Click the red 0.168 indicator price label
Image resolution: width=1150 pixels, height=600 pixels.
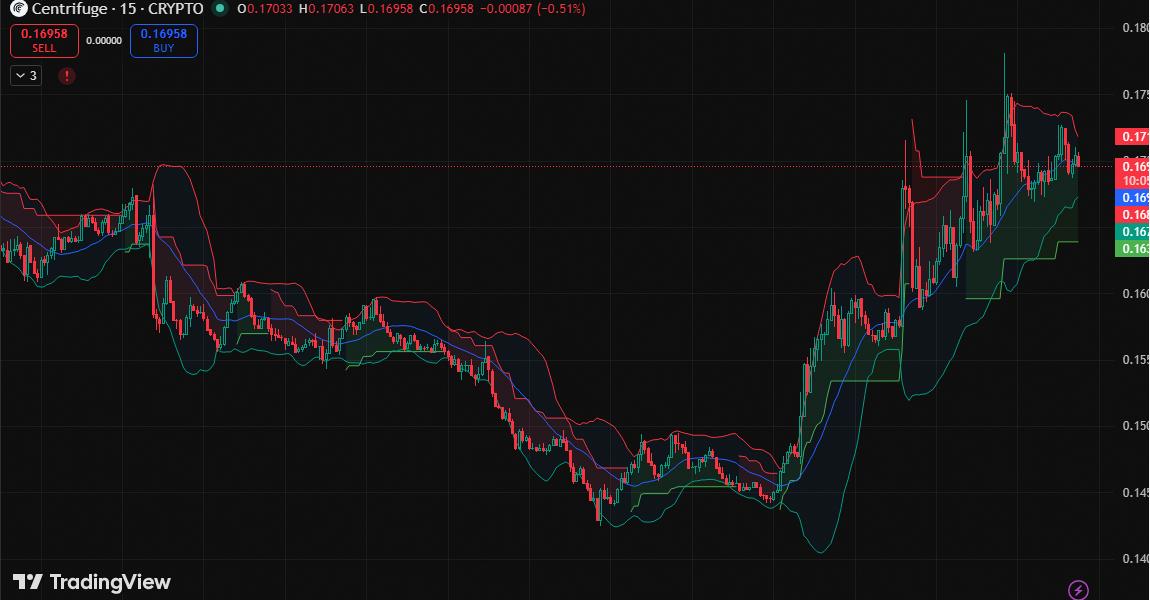coord(1132,214)
